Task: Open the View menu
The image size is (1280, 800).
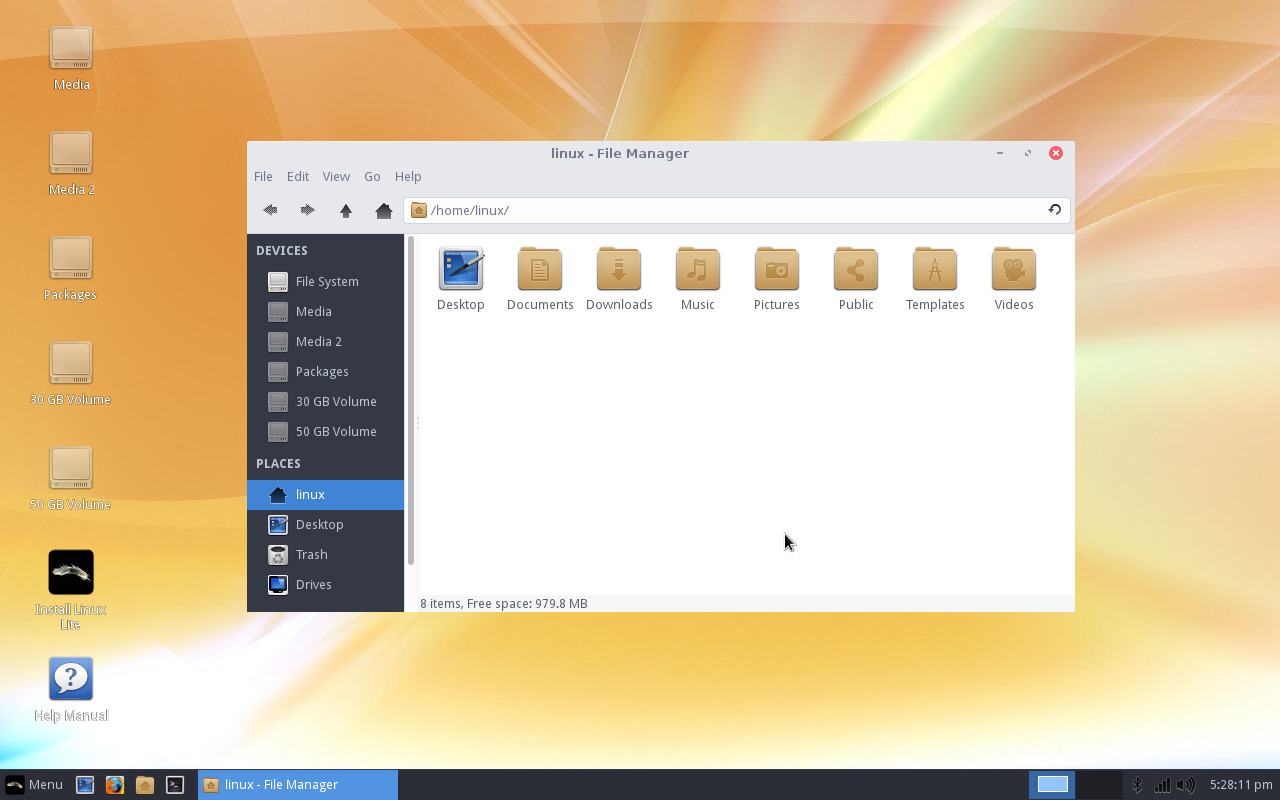Action: tap(336, 176)
